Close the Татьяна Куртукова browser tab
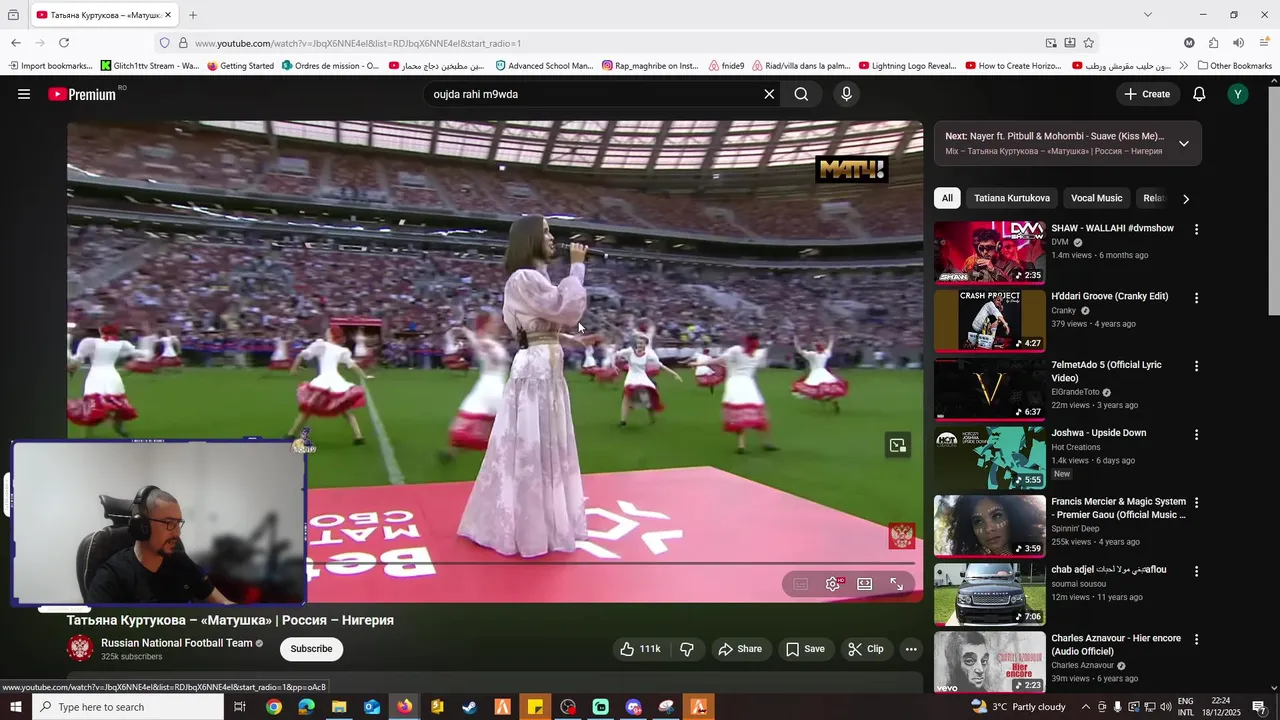1280x720 pixels. tap(168, 15)
